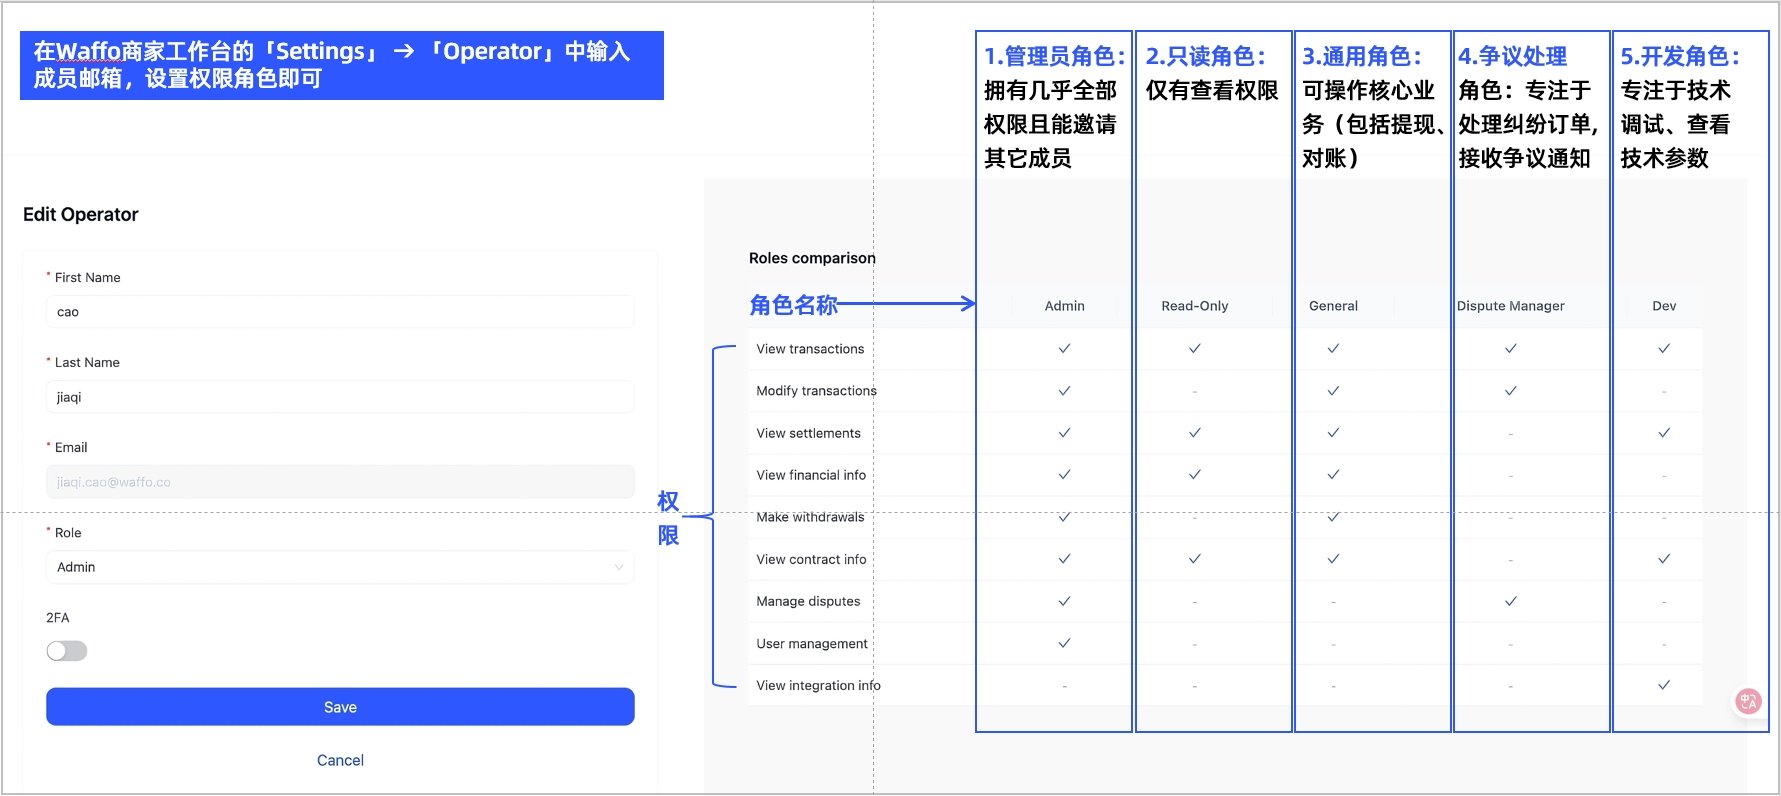Viewport: 1781px width, 796px height.
Task: Click the Cancel link
Action: [x=340, y=760]
